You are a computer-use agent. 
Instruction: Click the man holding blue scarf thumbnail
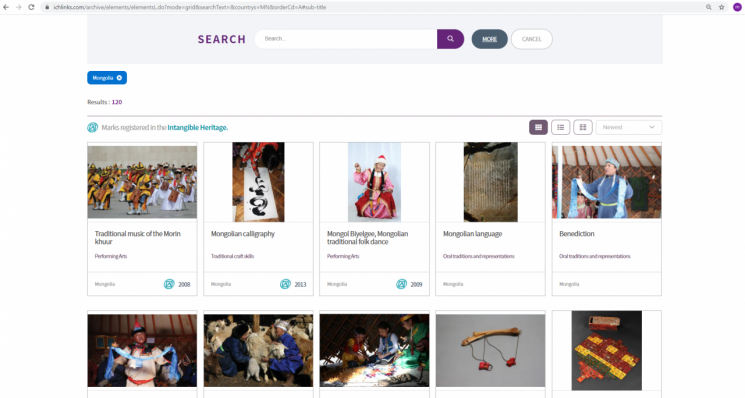(x=142, y=351)
